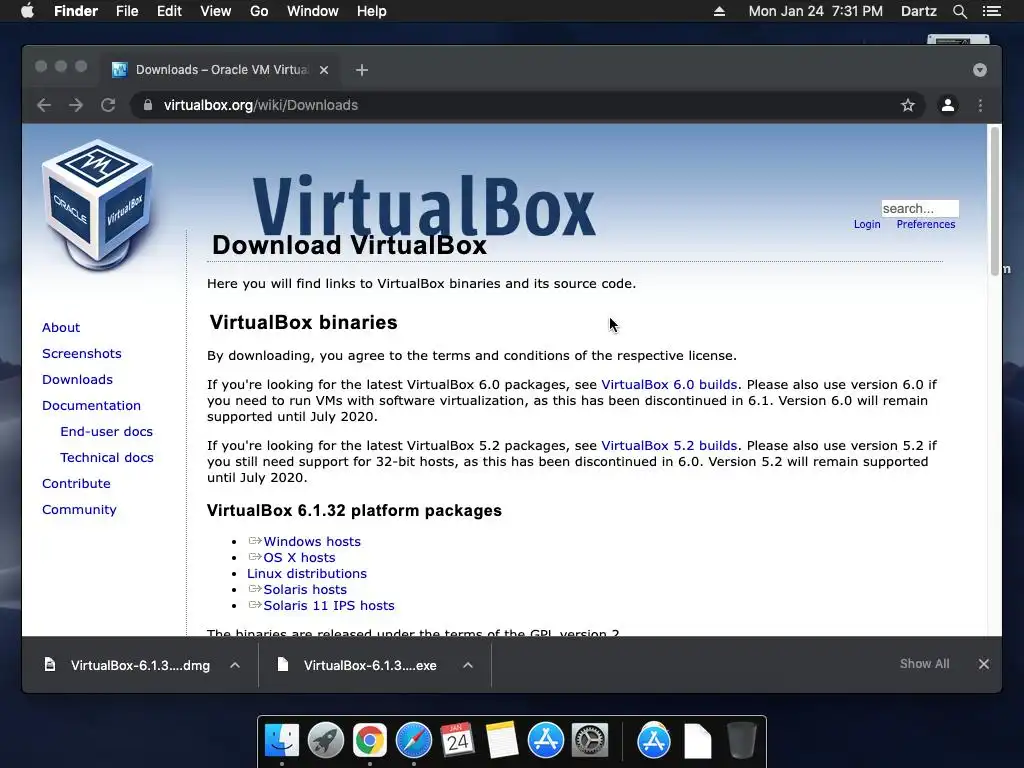Open the Go menu
Image resolution: width=1024 pixels, height=768 pixels.
click(x=259, y=11)
